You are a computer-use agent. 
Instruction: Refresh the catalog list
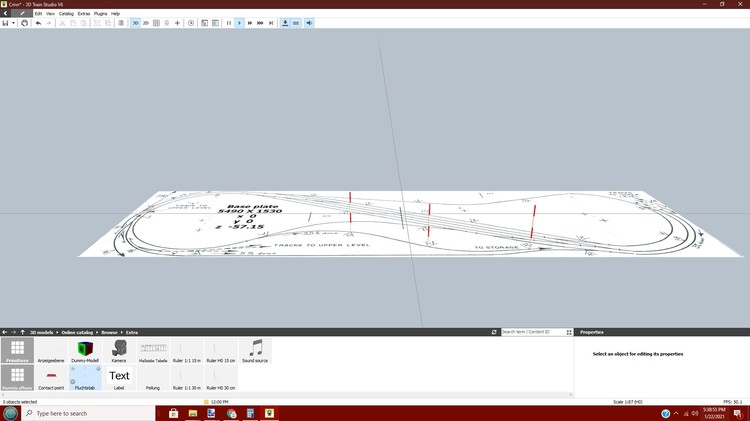click(494, 332)
